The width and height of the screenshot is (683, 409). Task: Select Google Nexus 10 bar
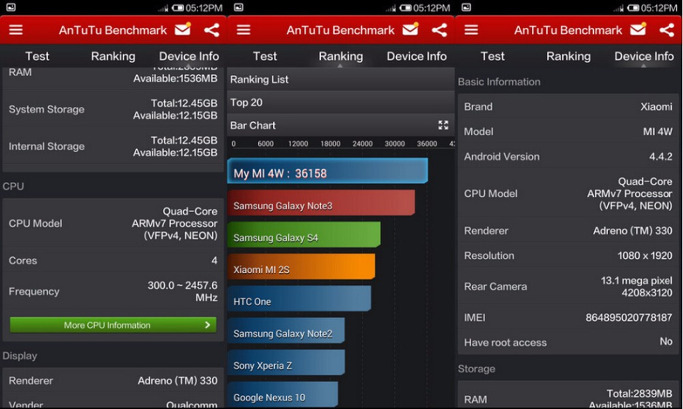pos(283,395)
